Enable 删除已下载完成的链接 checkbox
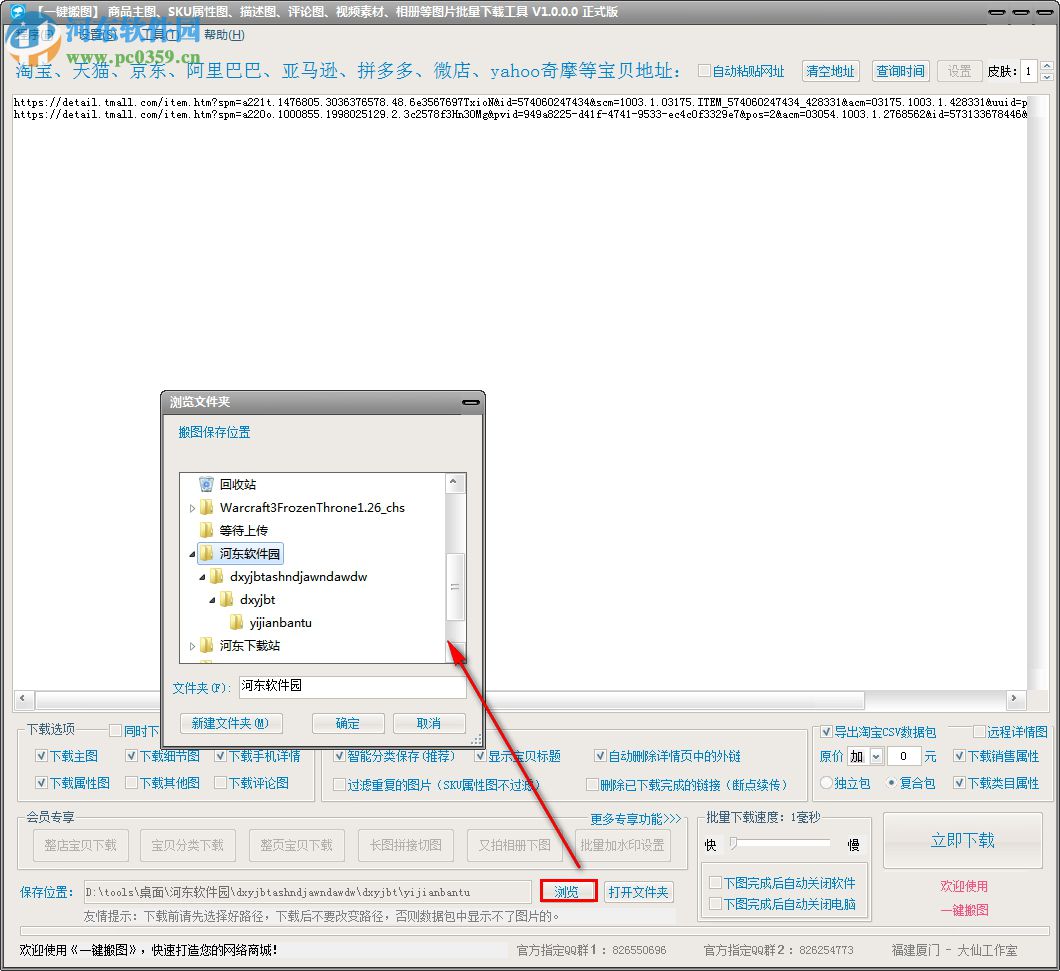Screen dimensions: 1060x971 (x=592, y=785)
